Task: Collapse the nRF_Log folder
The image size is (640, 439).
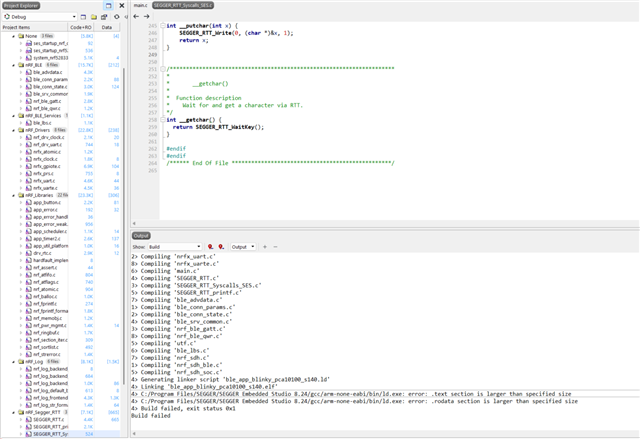Action: point(14,361)
